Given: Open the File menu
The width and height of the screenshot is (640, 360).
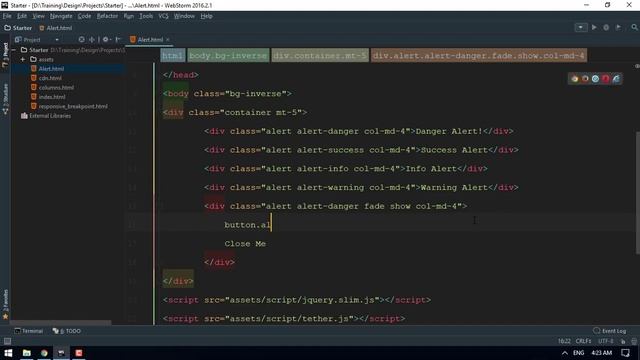Looking at the screenshot, I should pos(7,16).
